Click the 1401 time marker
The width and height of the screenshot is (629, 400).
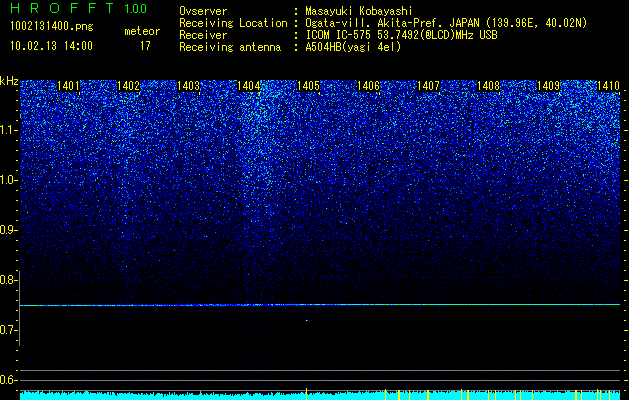69,85
